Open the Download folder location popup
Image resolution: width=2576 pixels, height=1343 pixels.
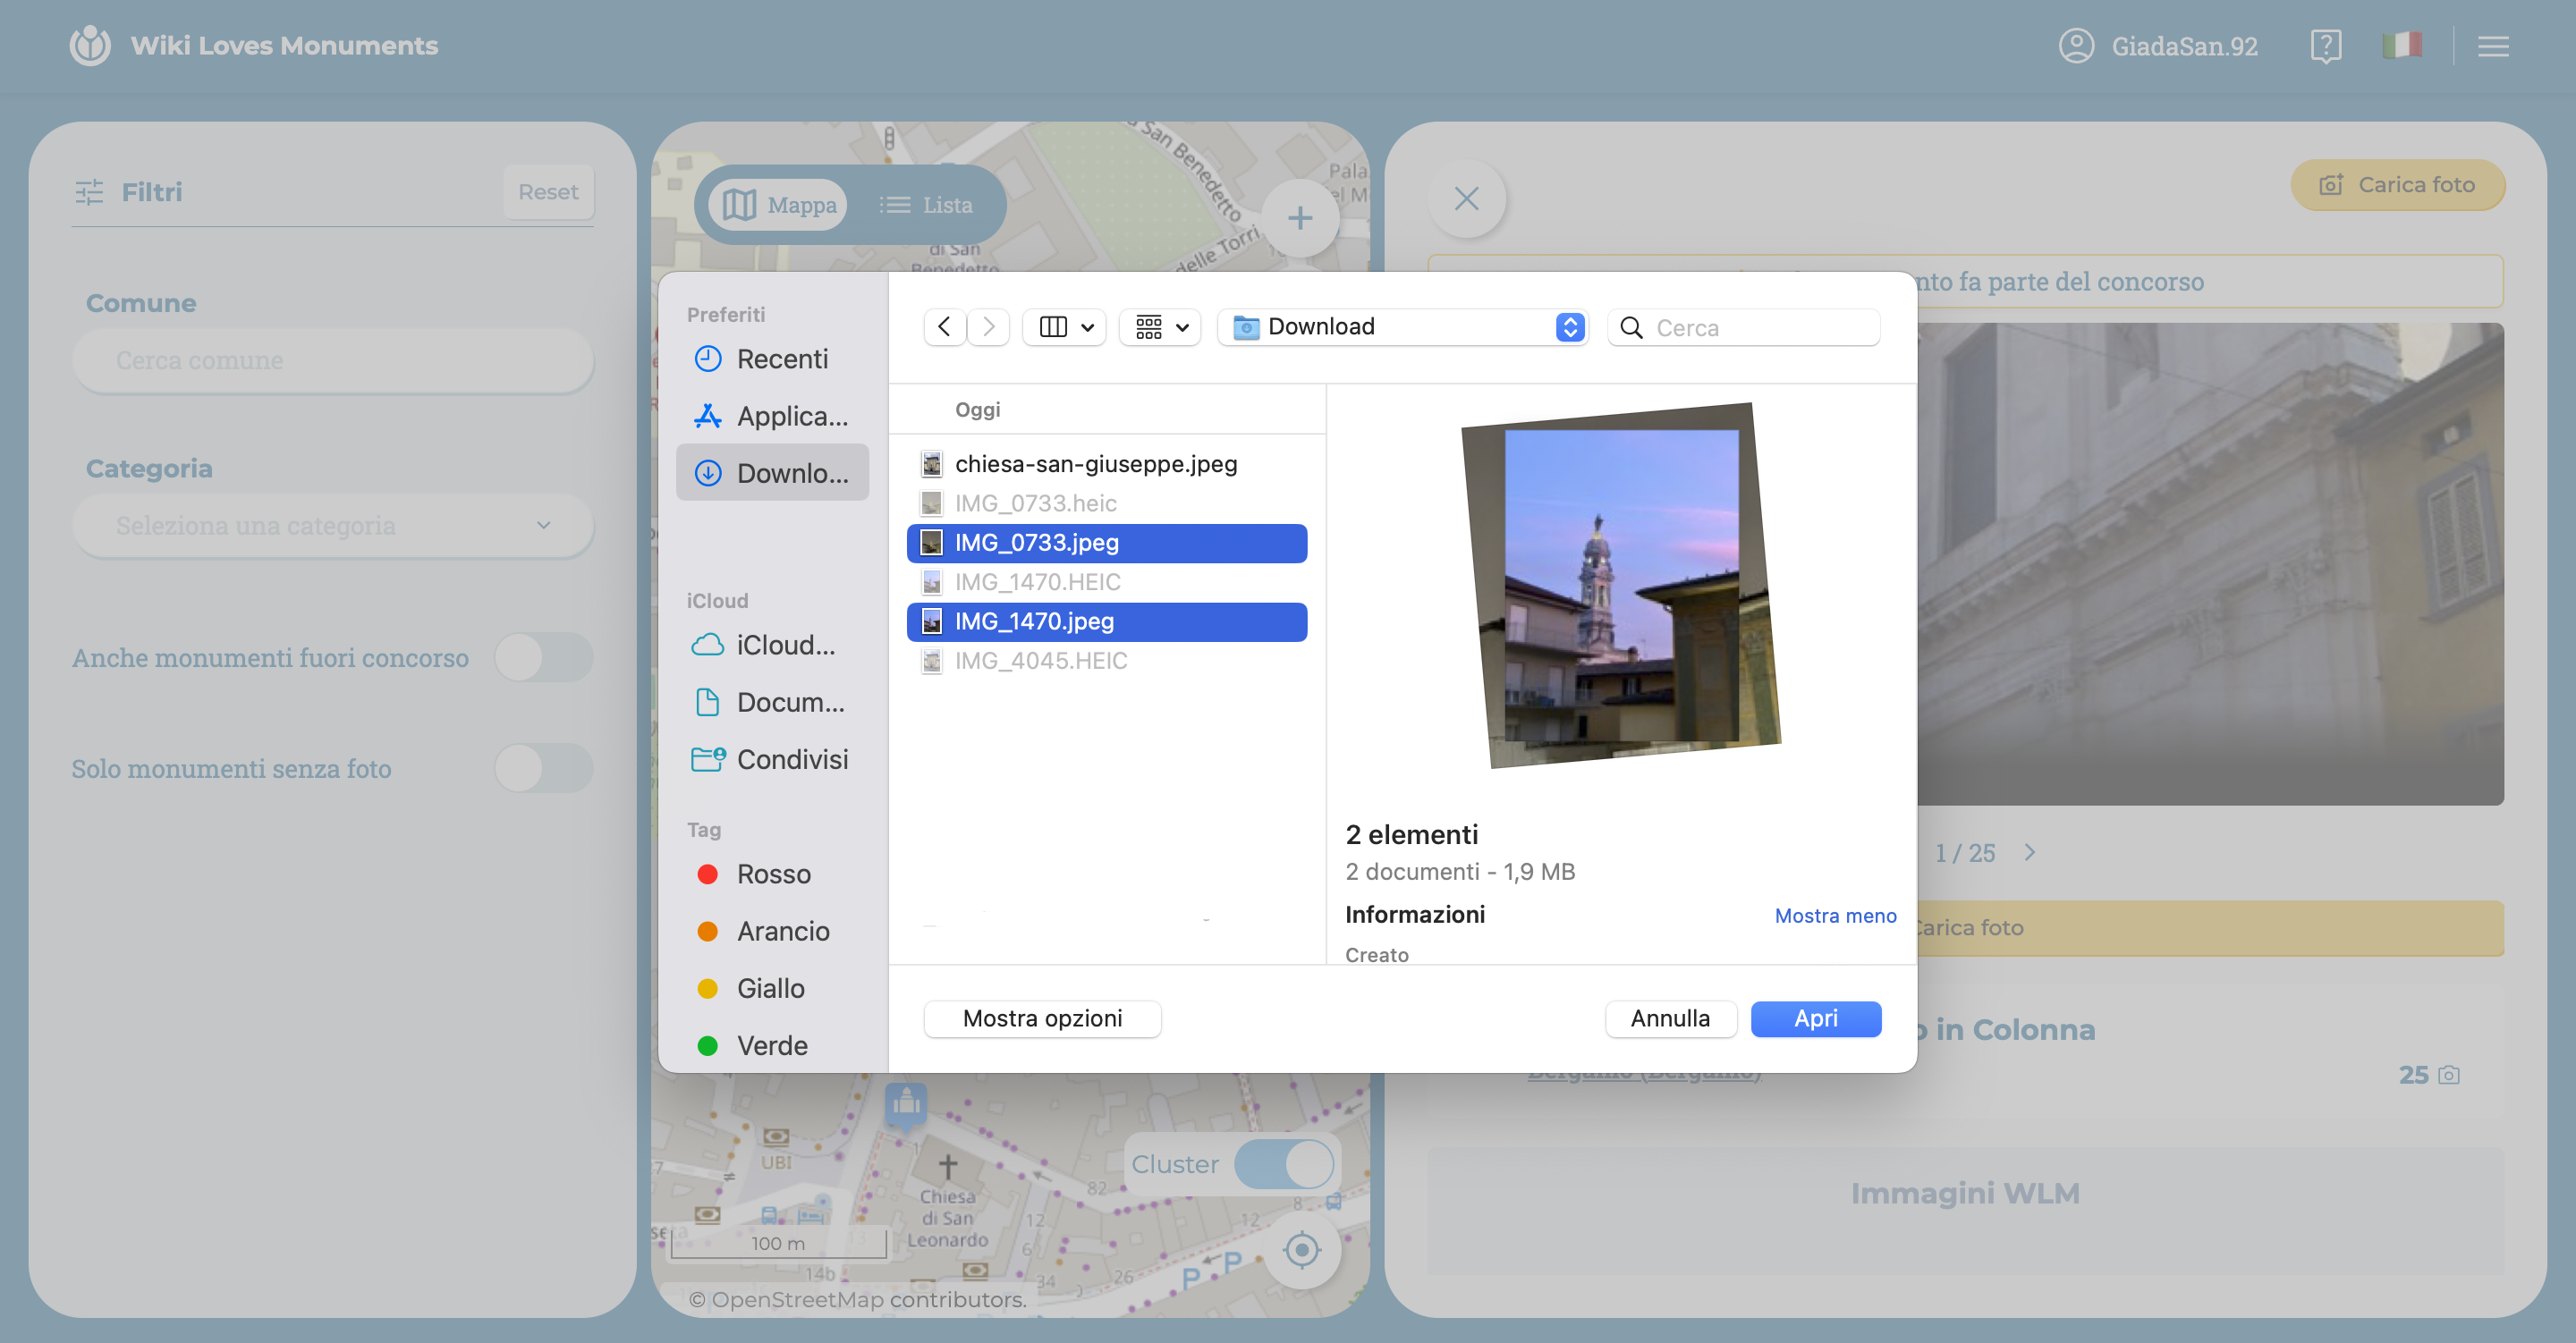coord(1402,327)
